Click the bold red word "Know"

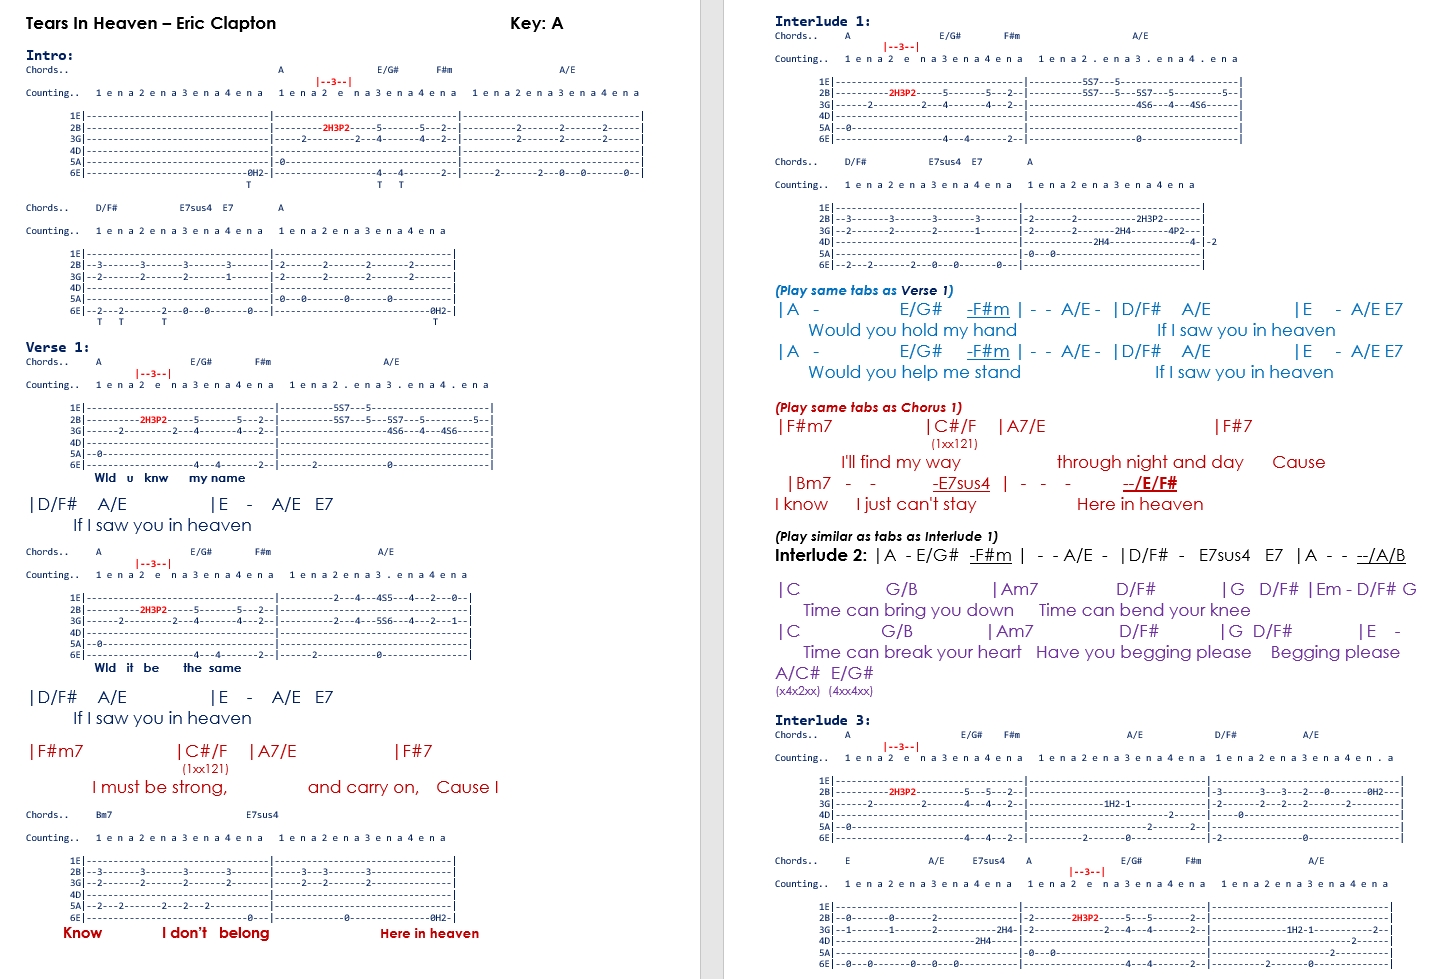(82, 933)
